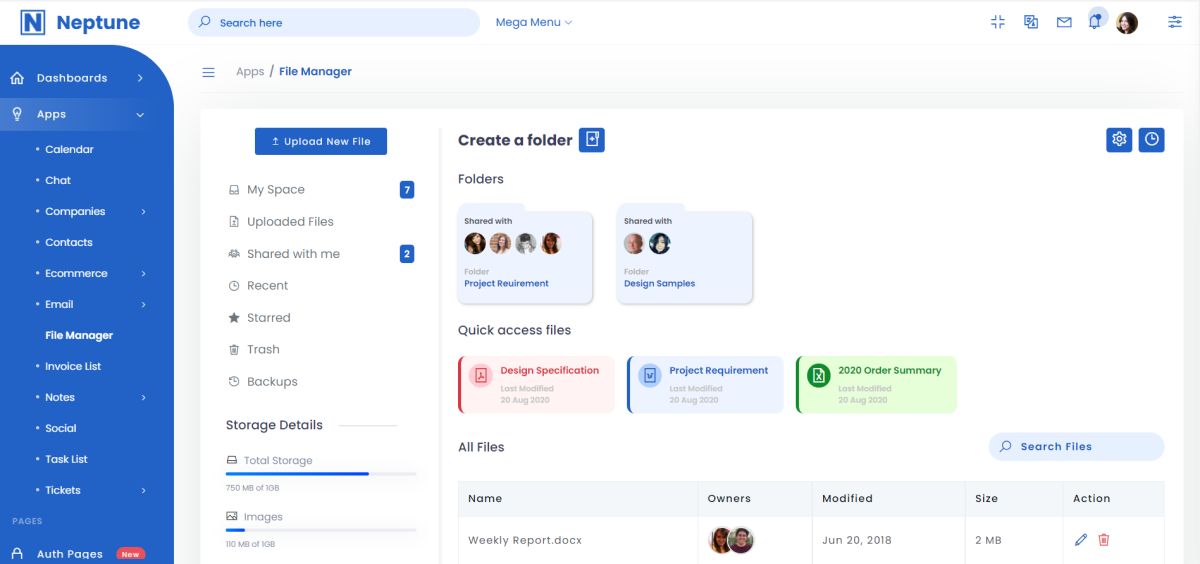This screenshot has width=1200, height=564.
Task: Open Calendar in the sidebar
Action: click(69, 149)
